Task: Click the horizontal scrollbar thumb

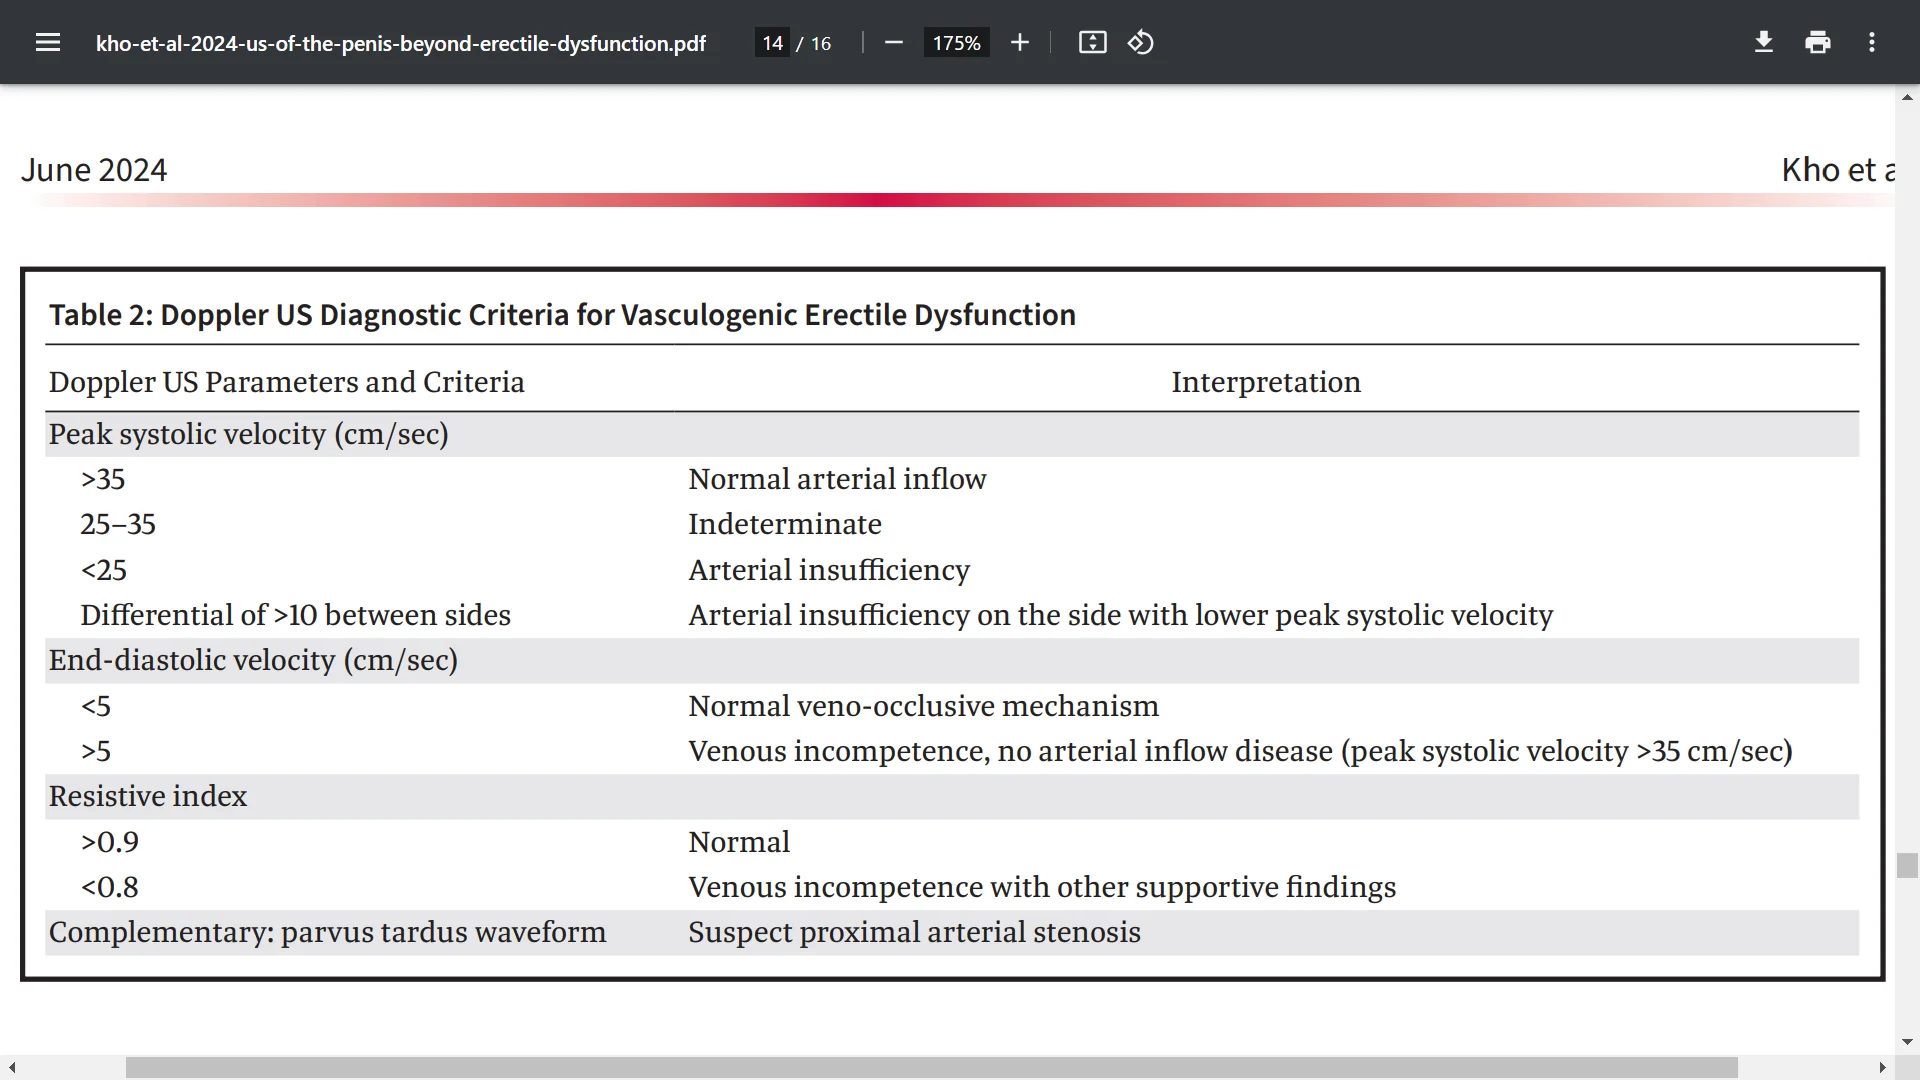Action: click(931, 1068)
